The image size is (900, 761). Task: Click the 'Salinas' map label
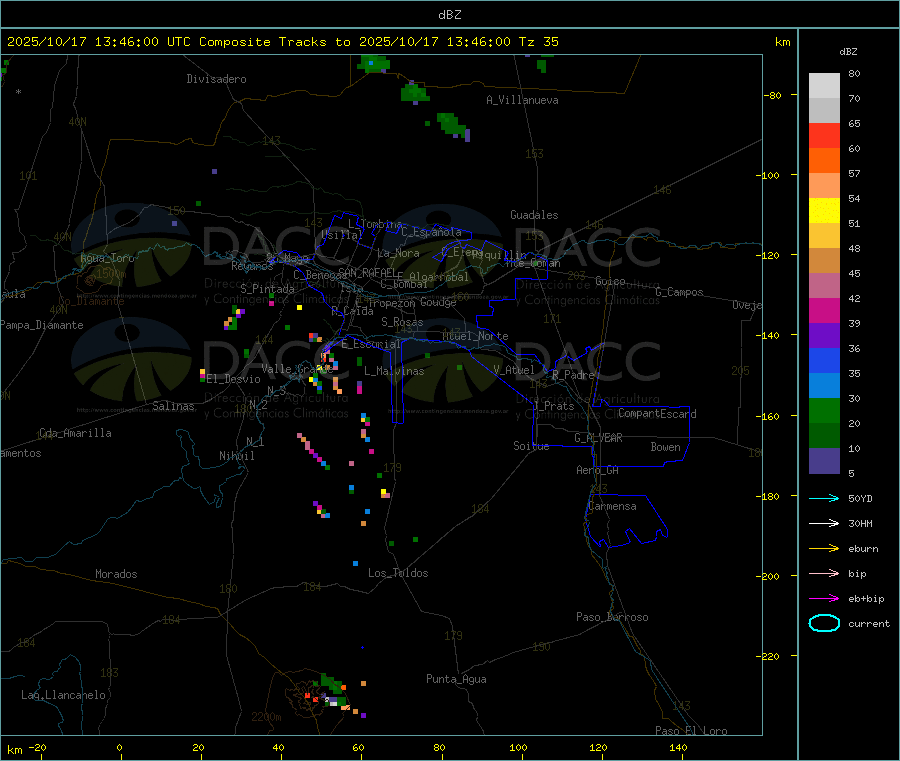point(173,406)
